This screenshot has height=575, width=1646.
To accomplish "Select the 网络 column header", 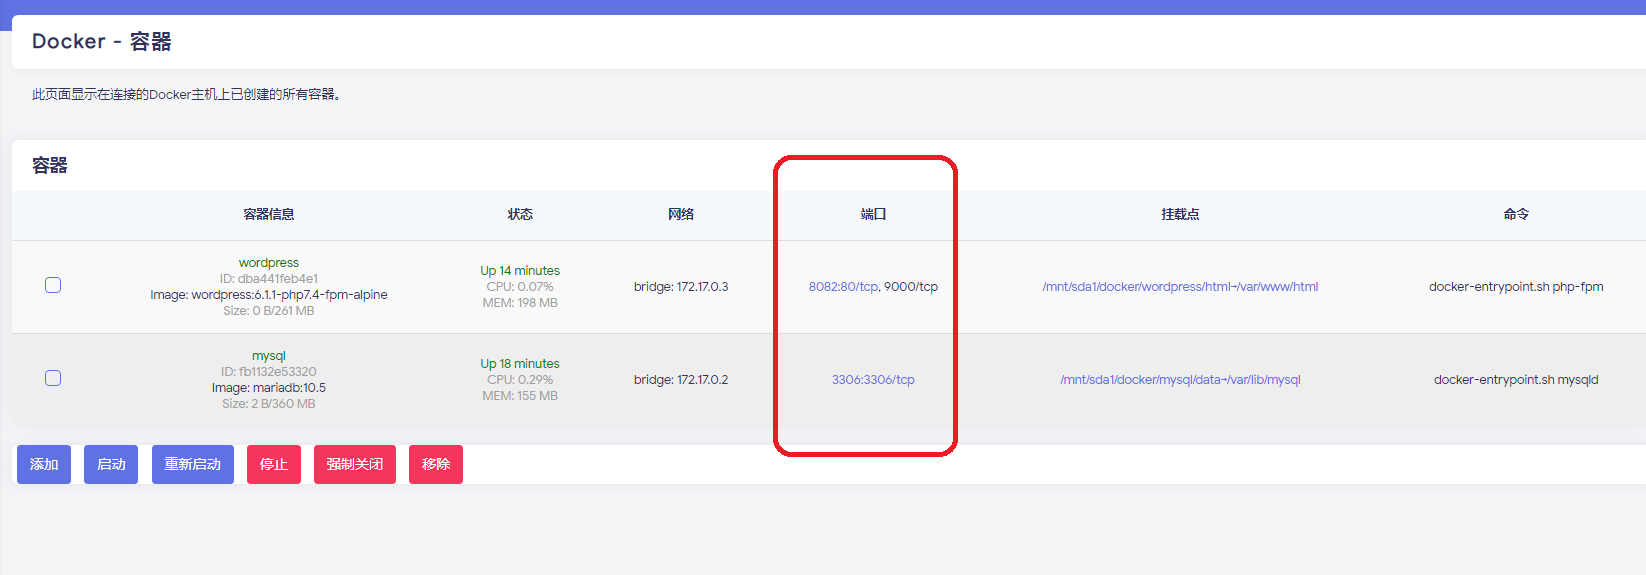I will click(681, 214).
